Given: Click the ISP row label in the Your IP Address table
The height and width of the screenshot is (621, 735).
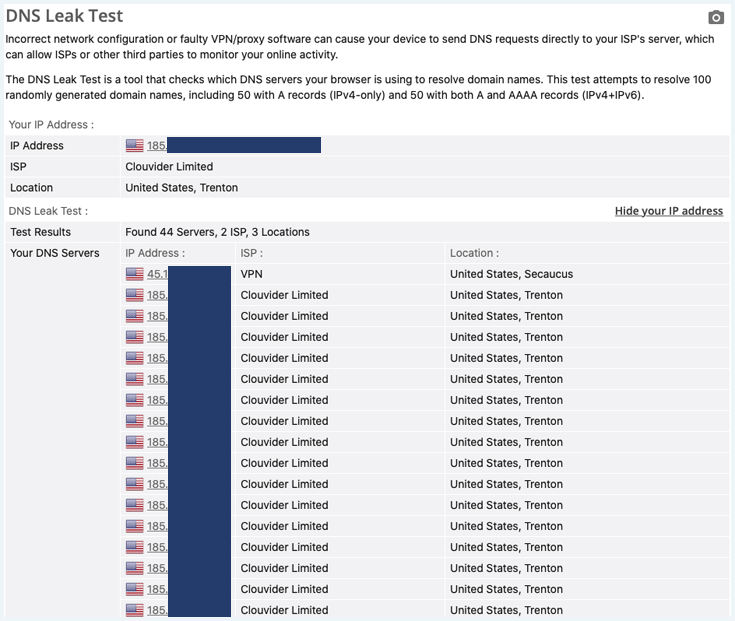Looking at the screenshot, I should tap(18, 166).
